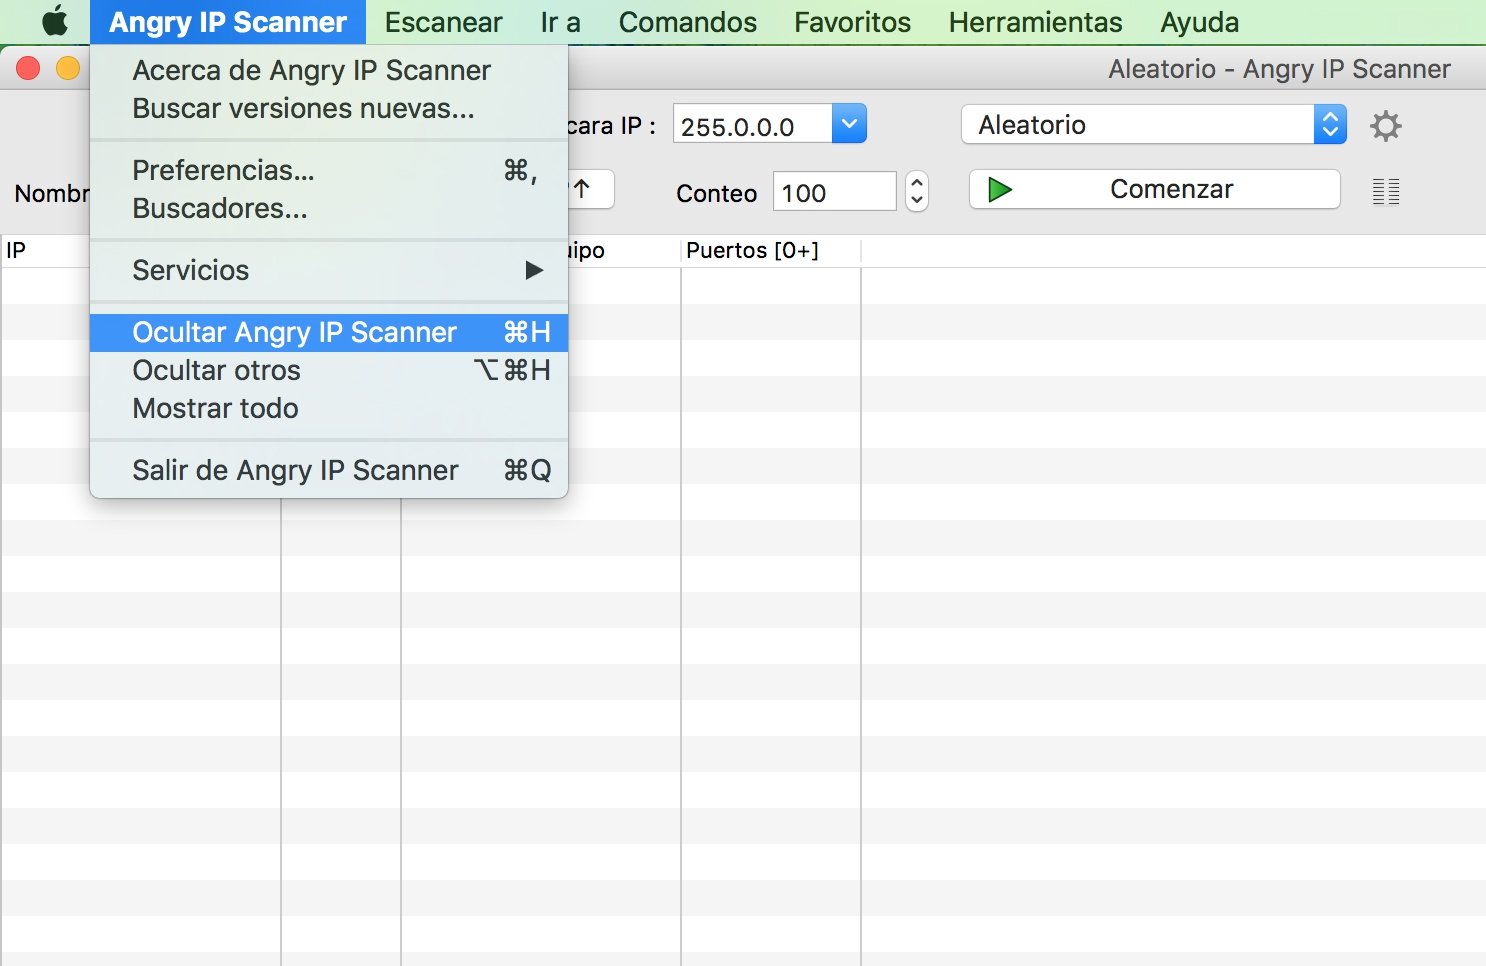Expand the Servicios submenu

click(x=329, y=270)
